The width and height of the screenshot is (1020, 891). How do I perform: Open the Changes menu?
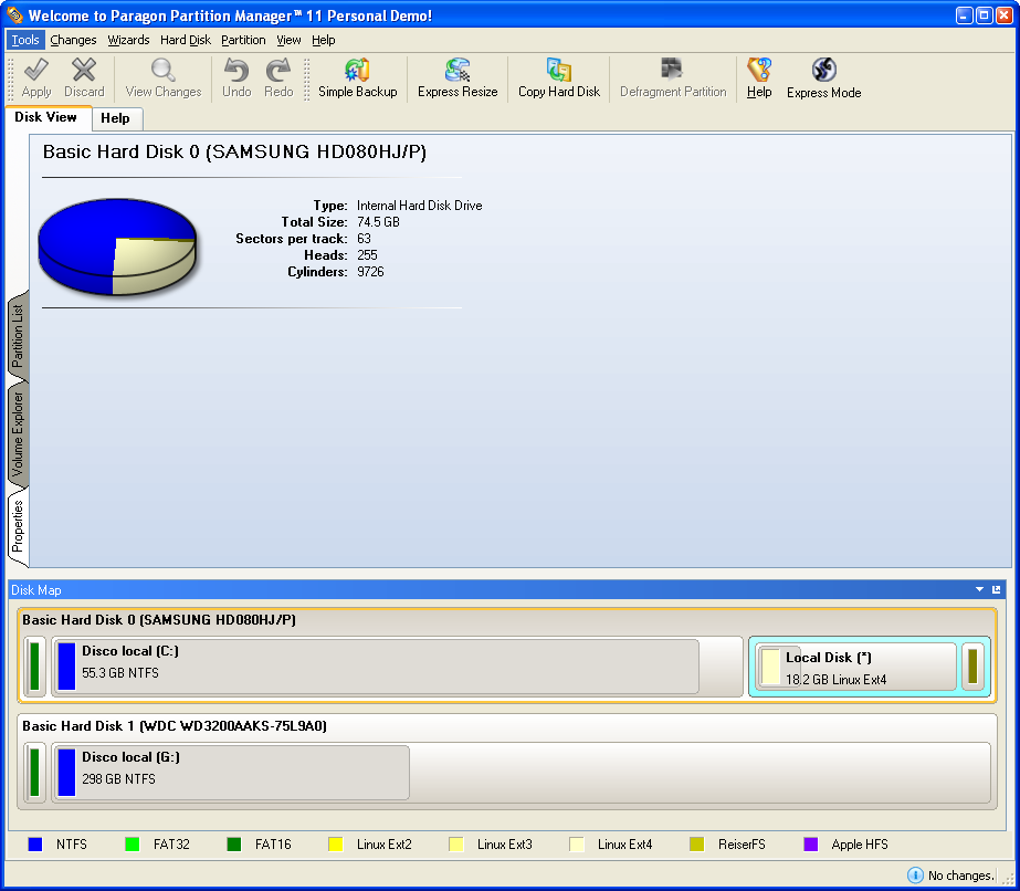click(73, 40)
